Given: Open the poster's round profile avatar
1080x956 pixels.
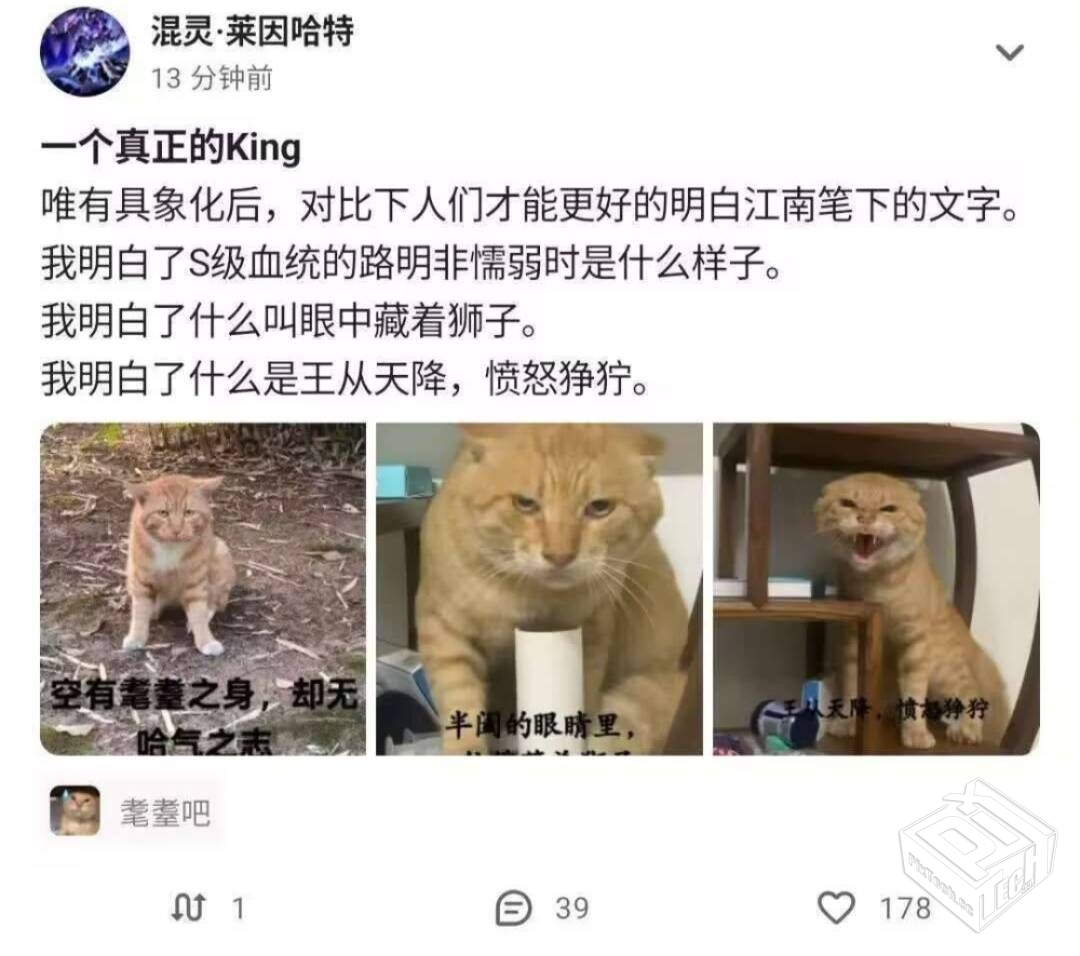Looking at the screenshot, I should click(85, 52).
